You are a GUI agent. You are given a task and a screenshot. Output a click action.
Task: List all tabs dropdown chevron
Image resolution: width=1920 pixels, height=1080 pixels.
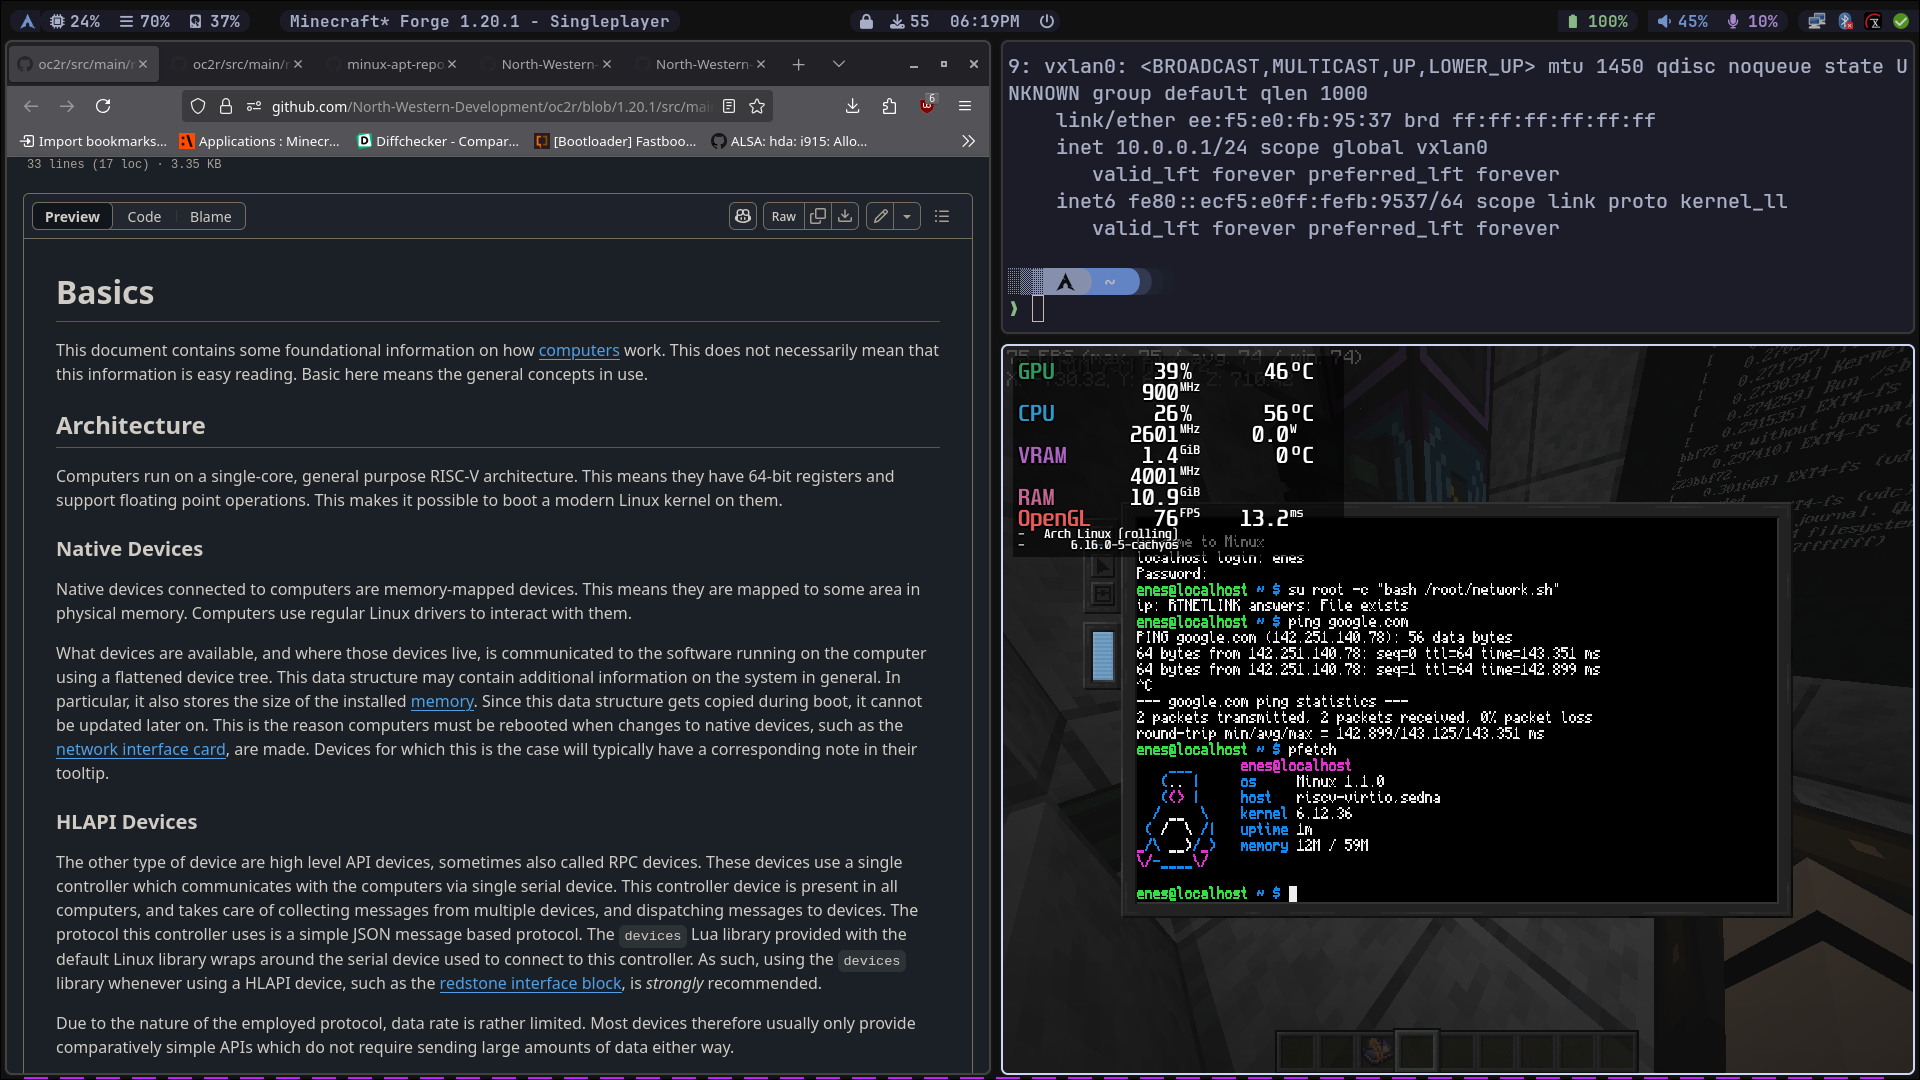[x=839, y=64]
